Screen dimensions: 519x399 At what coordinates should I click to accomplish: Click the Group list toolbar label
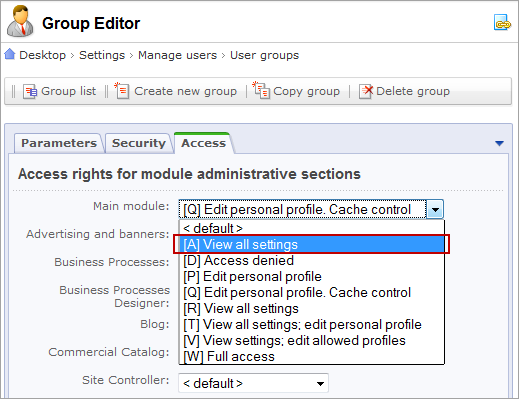68,91
